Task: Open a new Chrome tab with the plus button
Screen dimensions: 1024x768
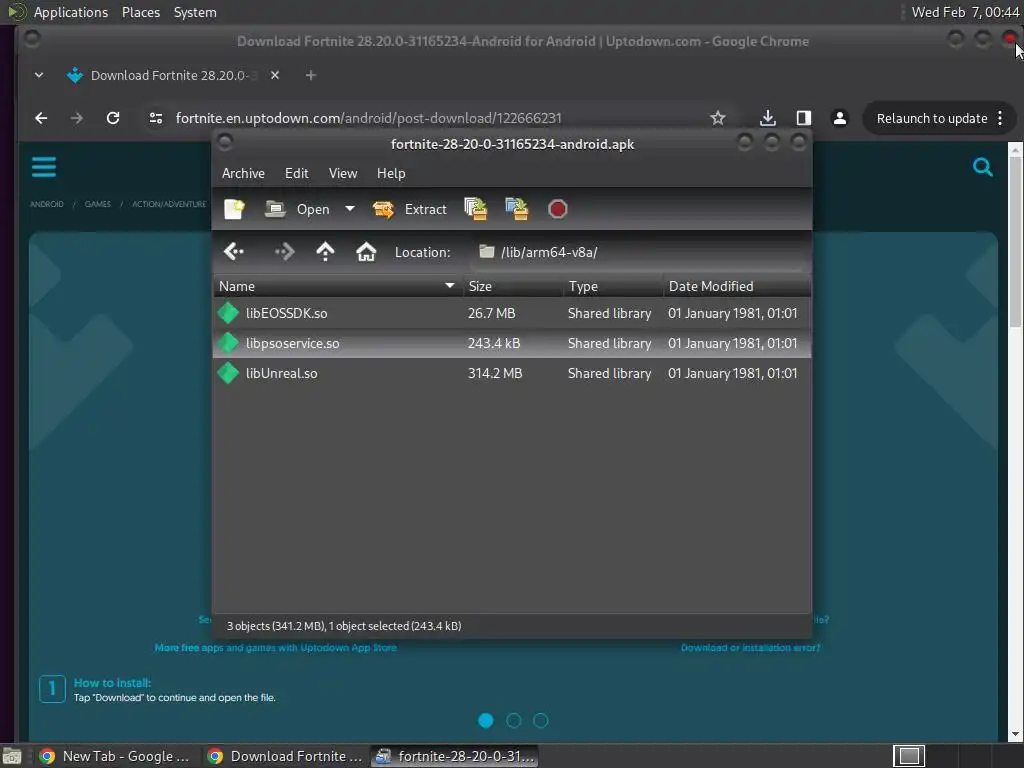Action: [x=311, y=75]
